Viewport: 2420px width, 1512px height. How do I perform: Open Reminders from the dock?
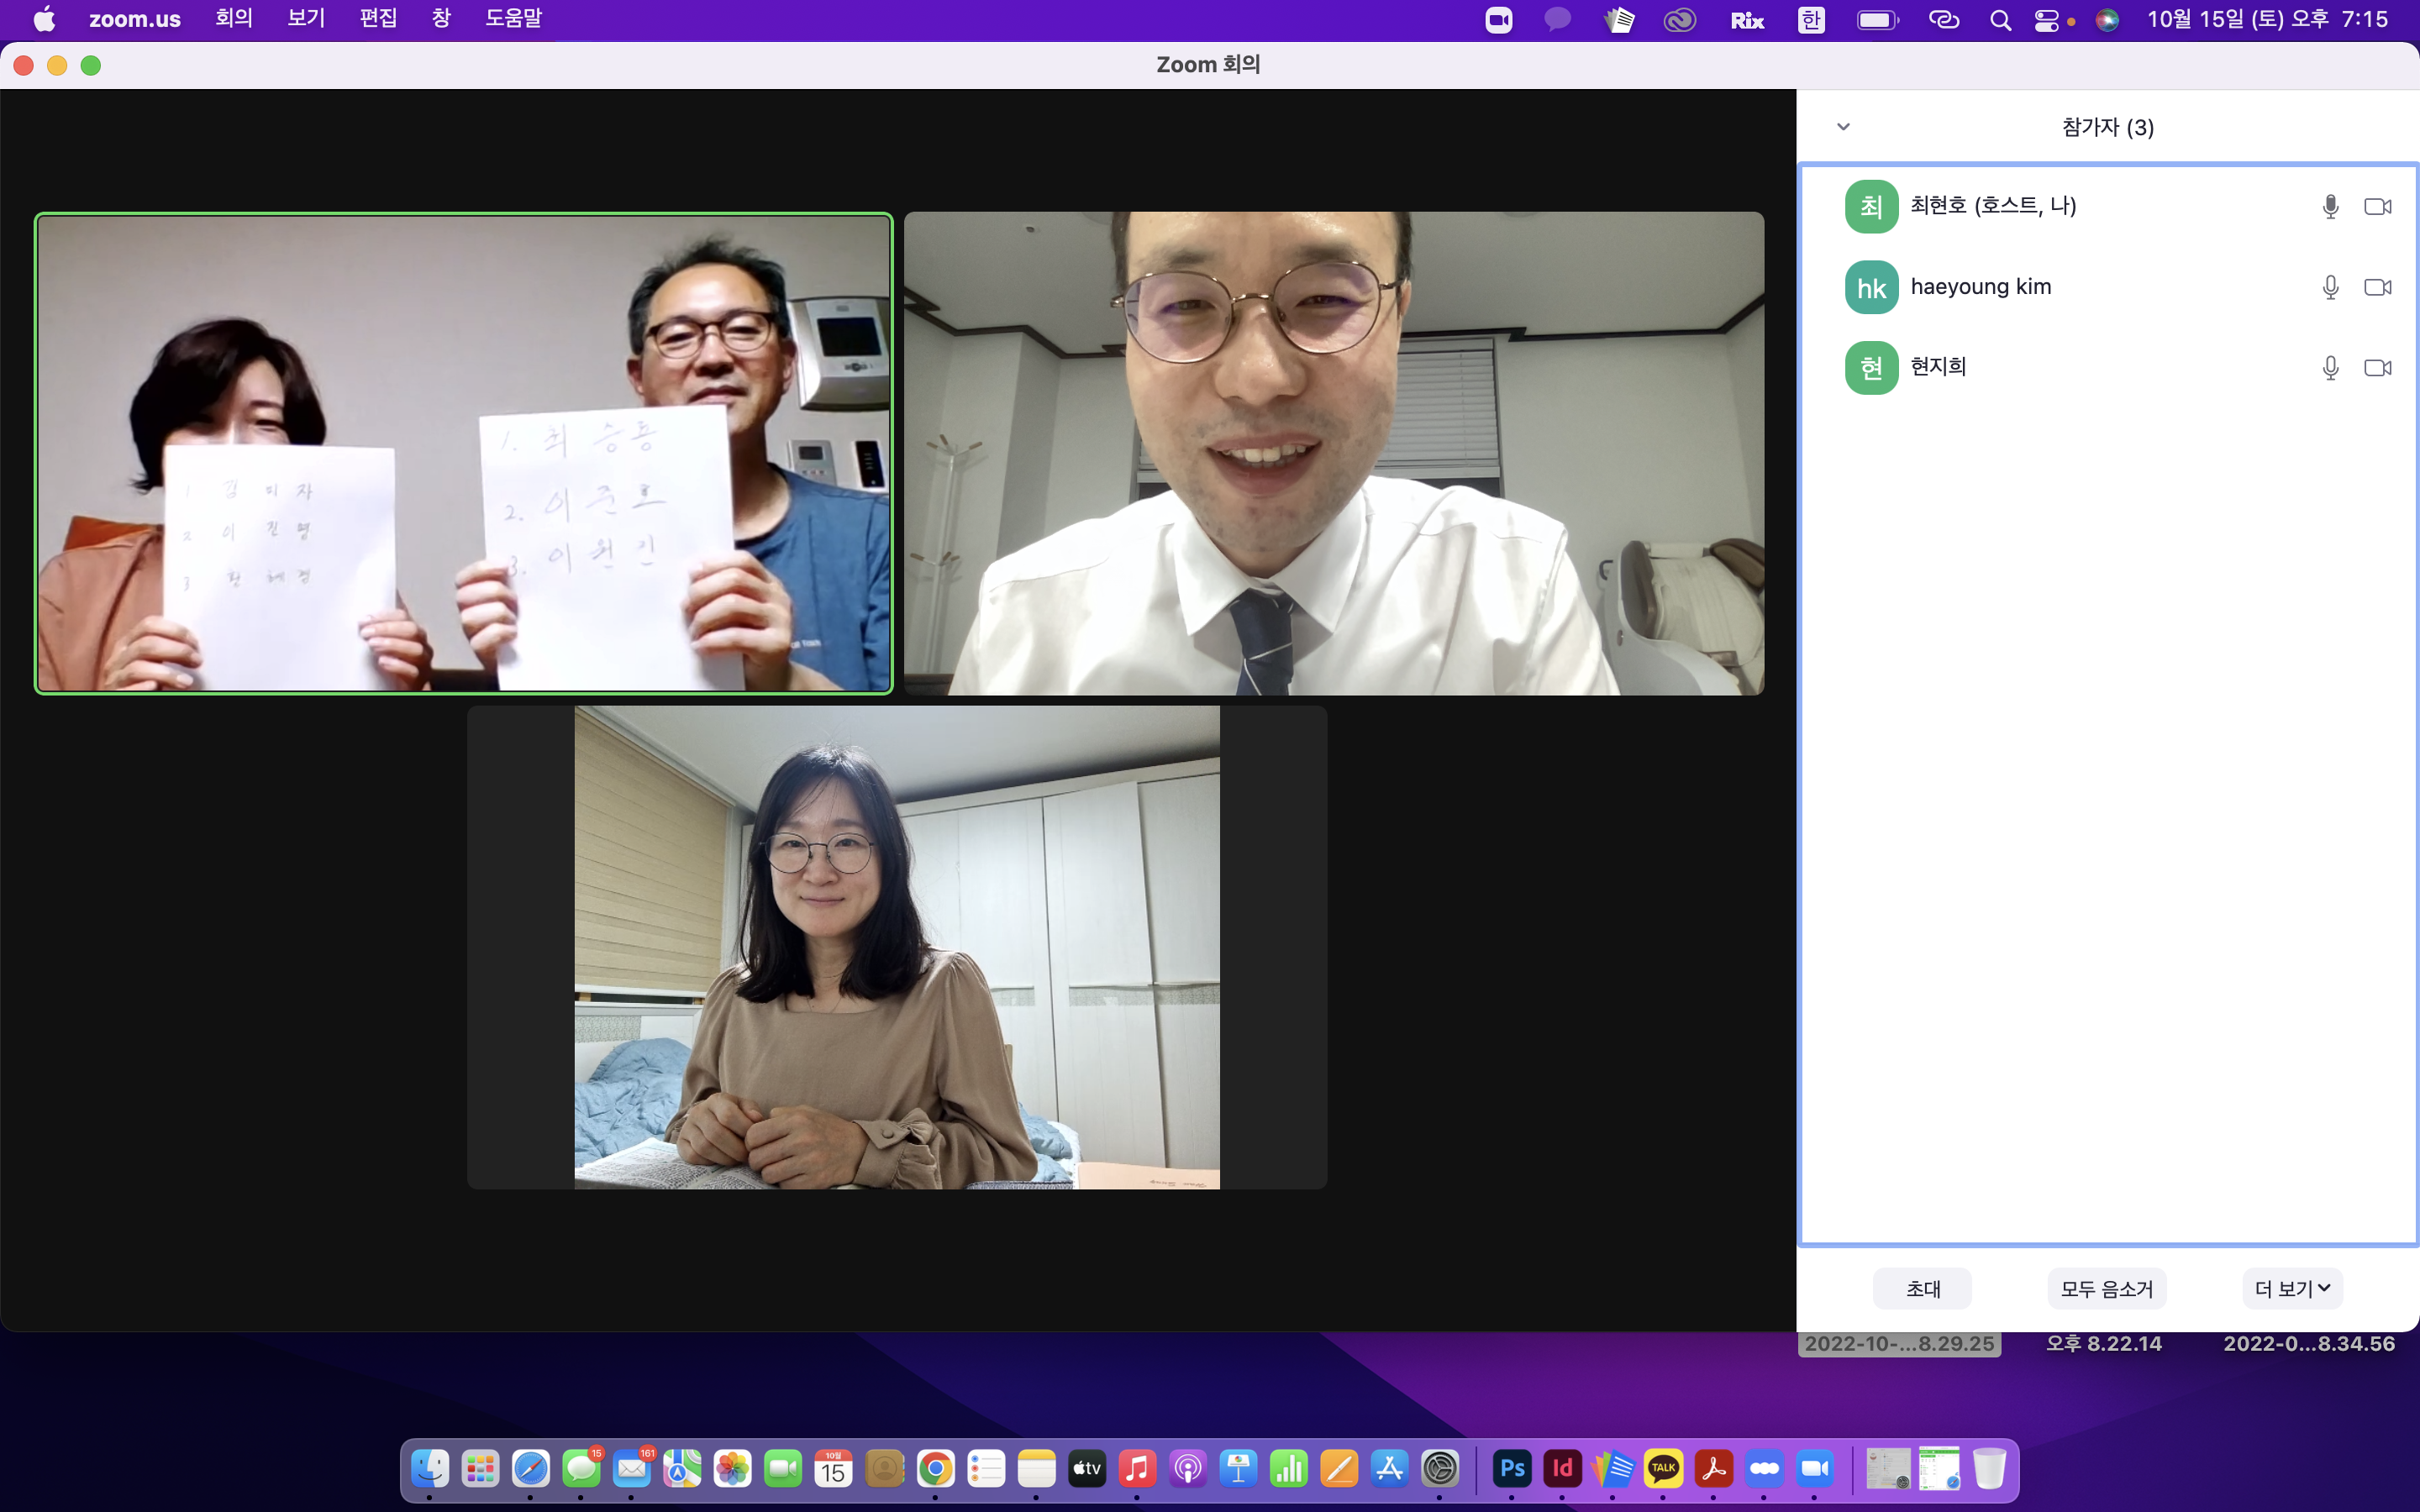pos(986,1468)
